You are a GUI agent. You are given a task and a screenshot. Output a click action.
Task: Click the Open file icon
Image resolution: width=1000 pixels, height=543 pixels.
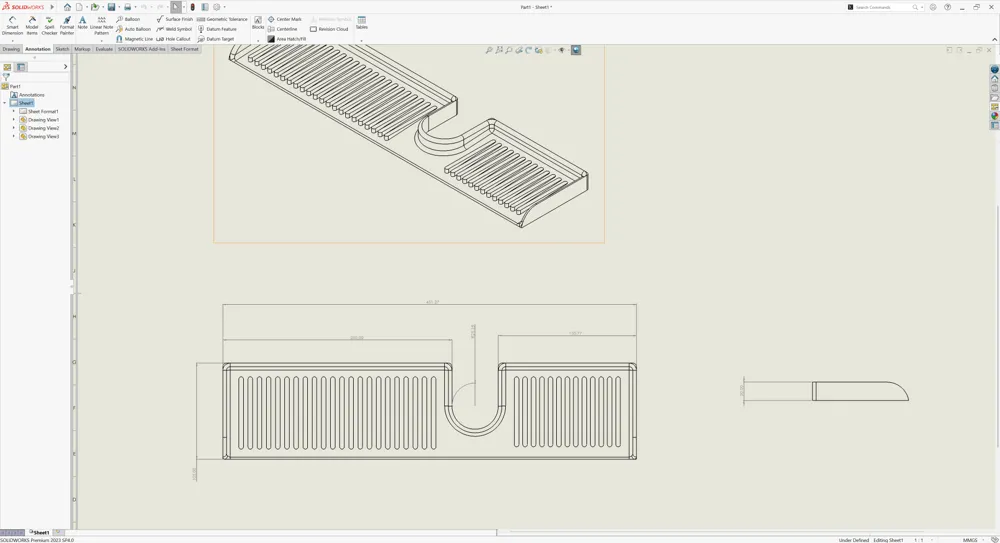(94, 7)
